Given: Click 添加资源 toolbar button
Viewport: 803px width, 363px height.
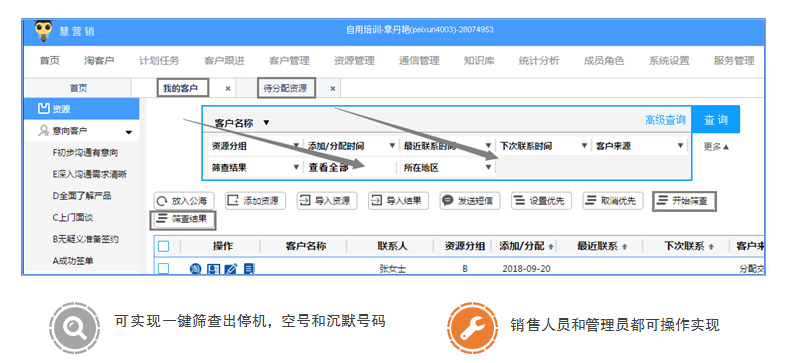Looking at the screenshot, I should click(256, 201).
